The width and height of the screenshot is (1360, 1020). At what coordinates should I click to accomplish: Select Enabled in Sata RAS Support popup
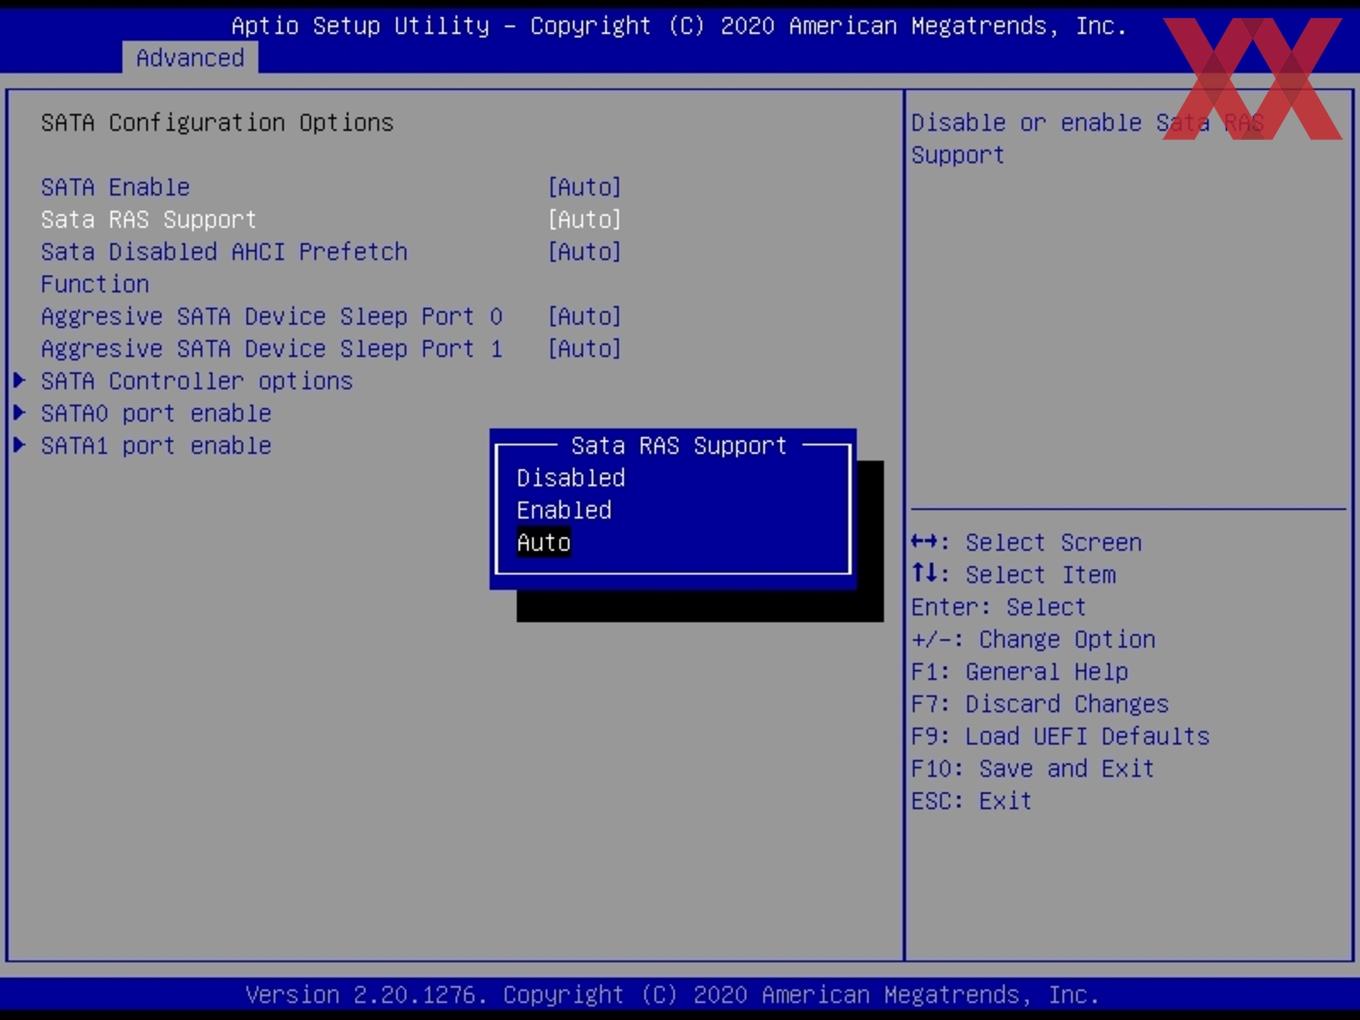[x=564, y=510]
